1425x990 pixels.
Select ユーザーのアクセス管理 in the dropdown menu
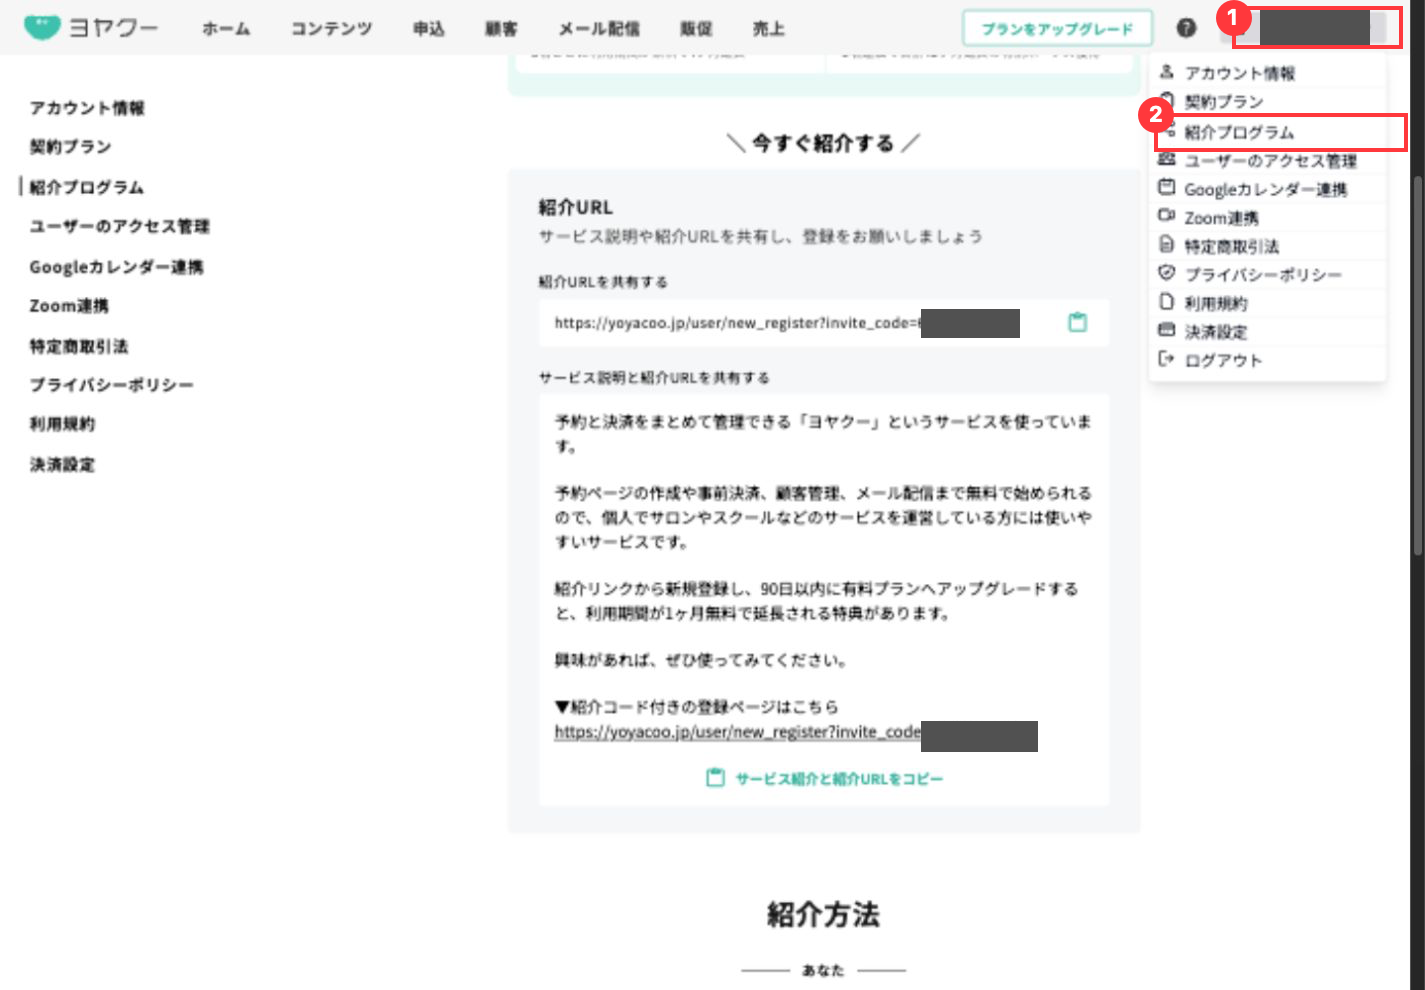(1270, 160)
